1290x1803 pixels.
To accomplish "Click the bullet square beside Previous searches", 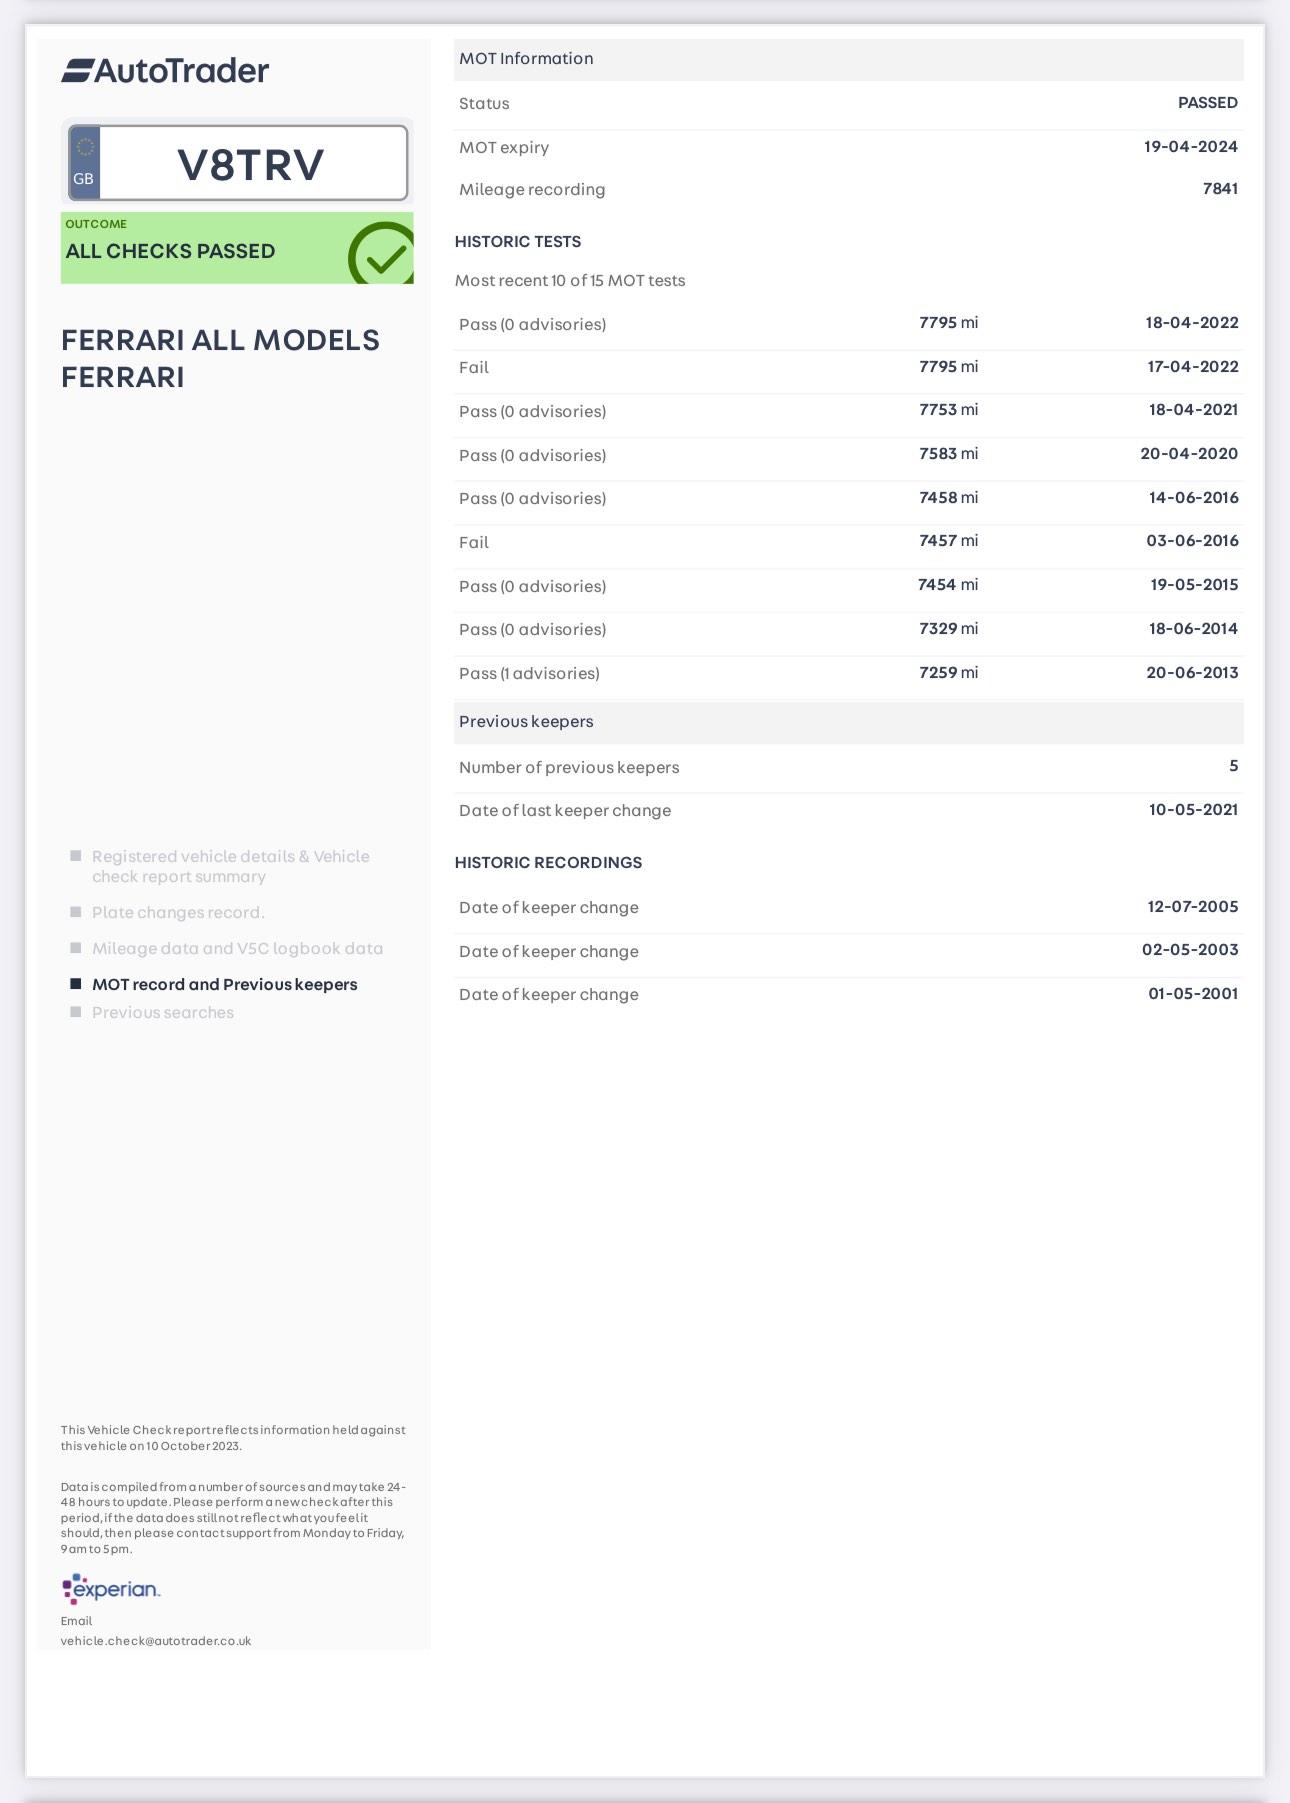I will tap(76, 1012).
